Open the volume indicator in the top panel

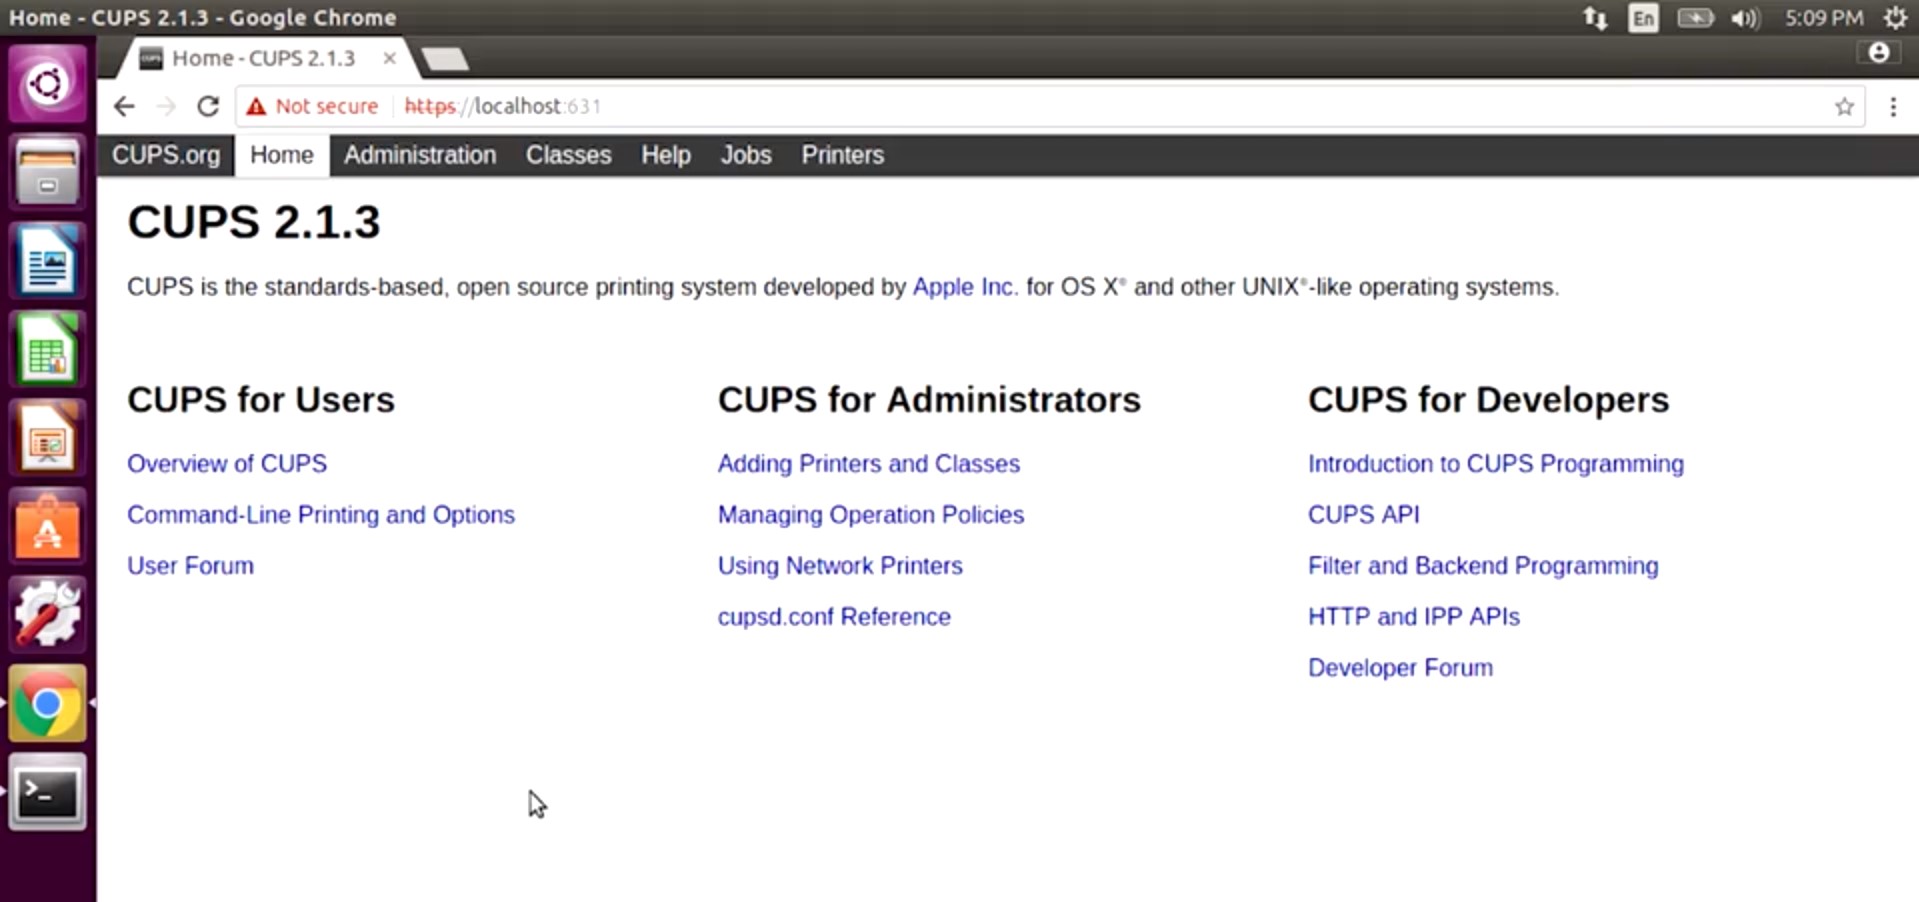[1745, 18]
